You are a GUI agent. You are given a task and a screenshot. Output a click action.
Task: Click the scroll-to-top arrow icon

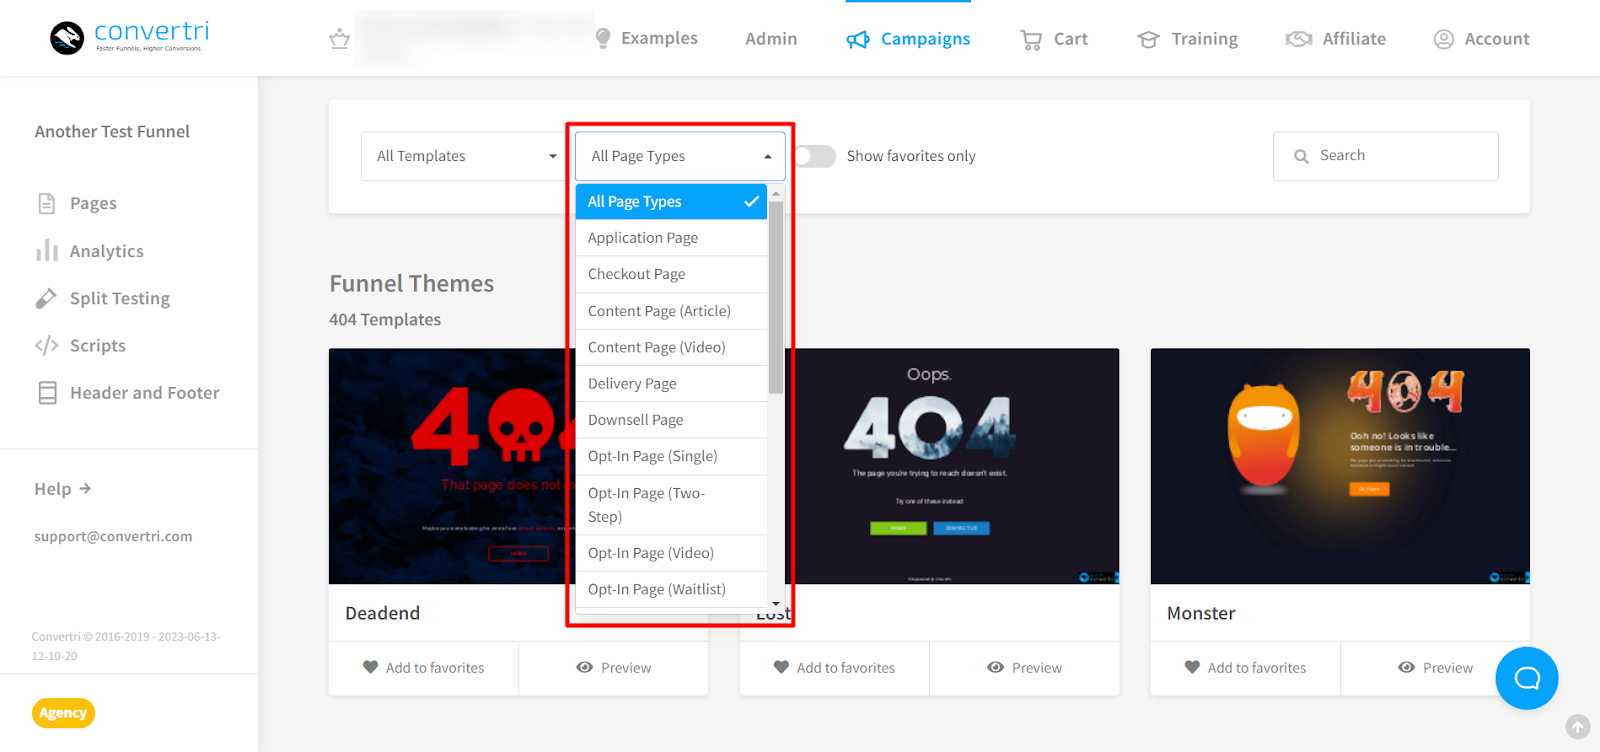(x=1577, y=727)
